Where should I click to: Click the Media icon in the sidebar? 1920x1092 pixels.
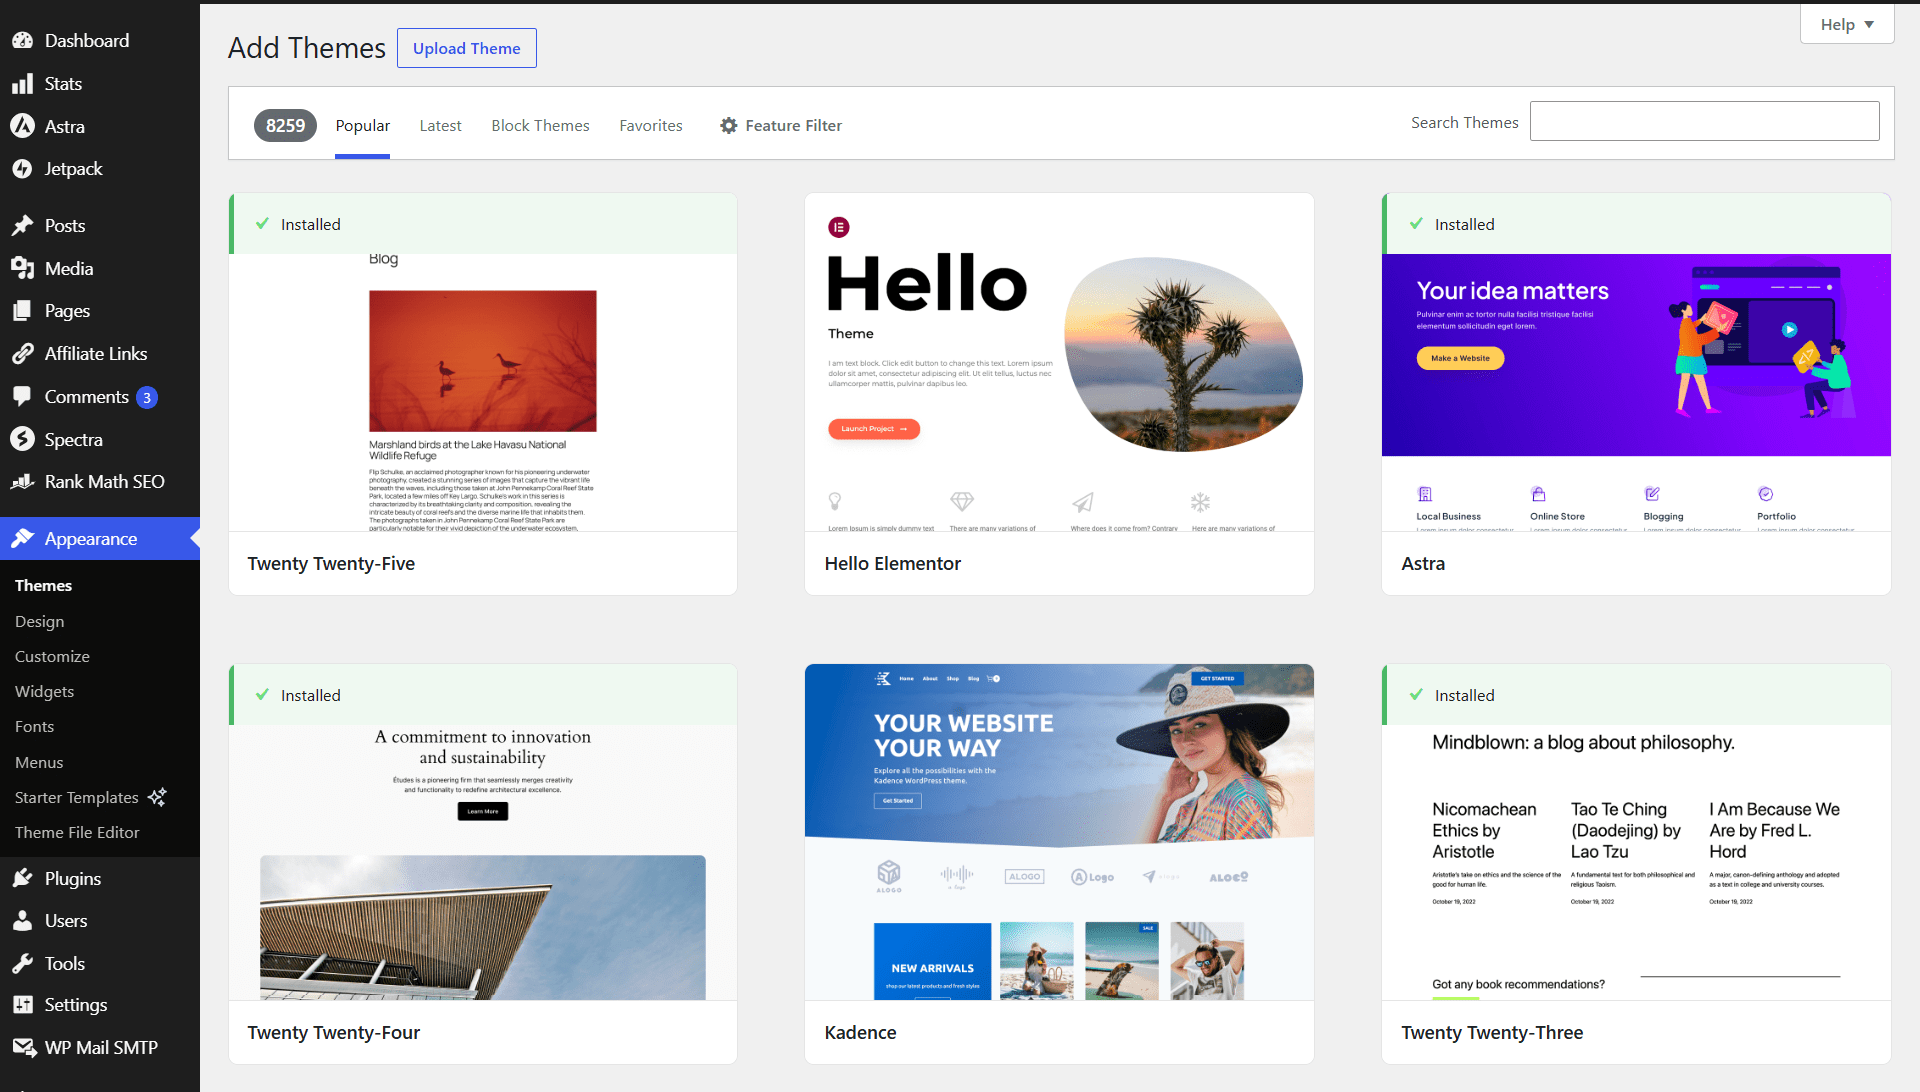tap(22, 268)
